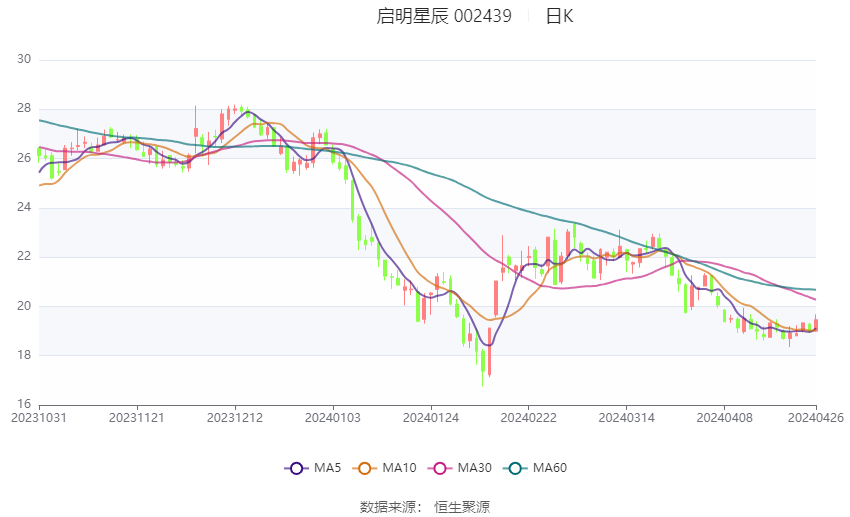Hide the MA30 series via its label
The image size is (850, 517).
point(474,468)
